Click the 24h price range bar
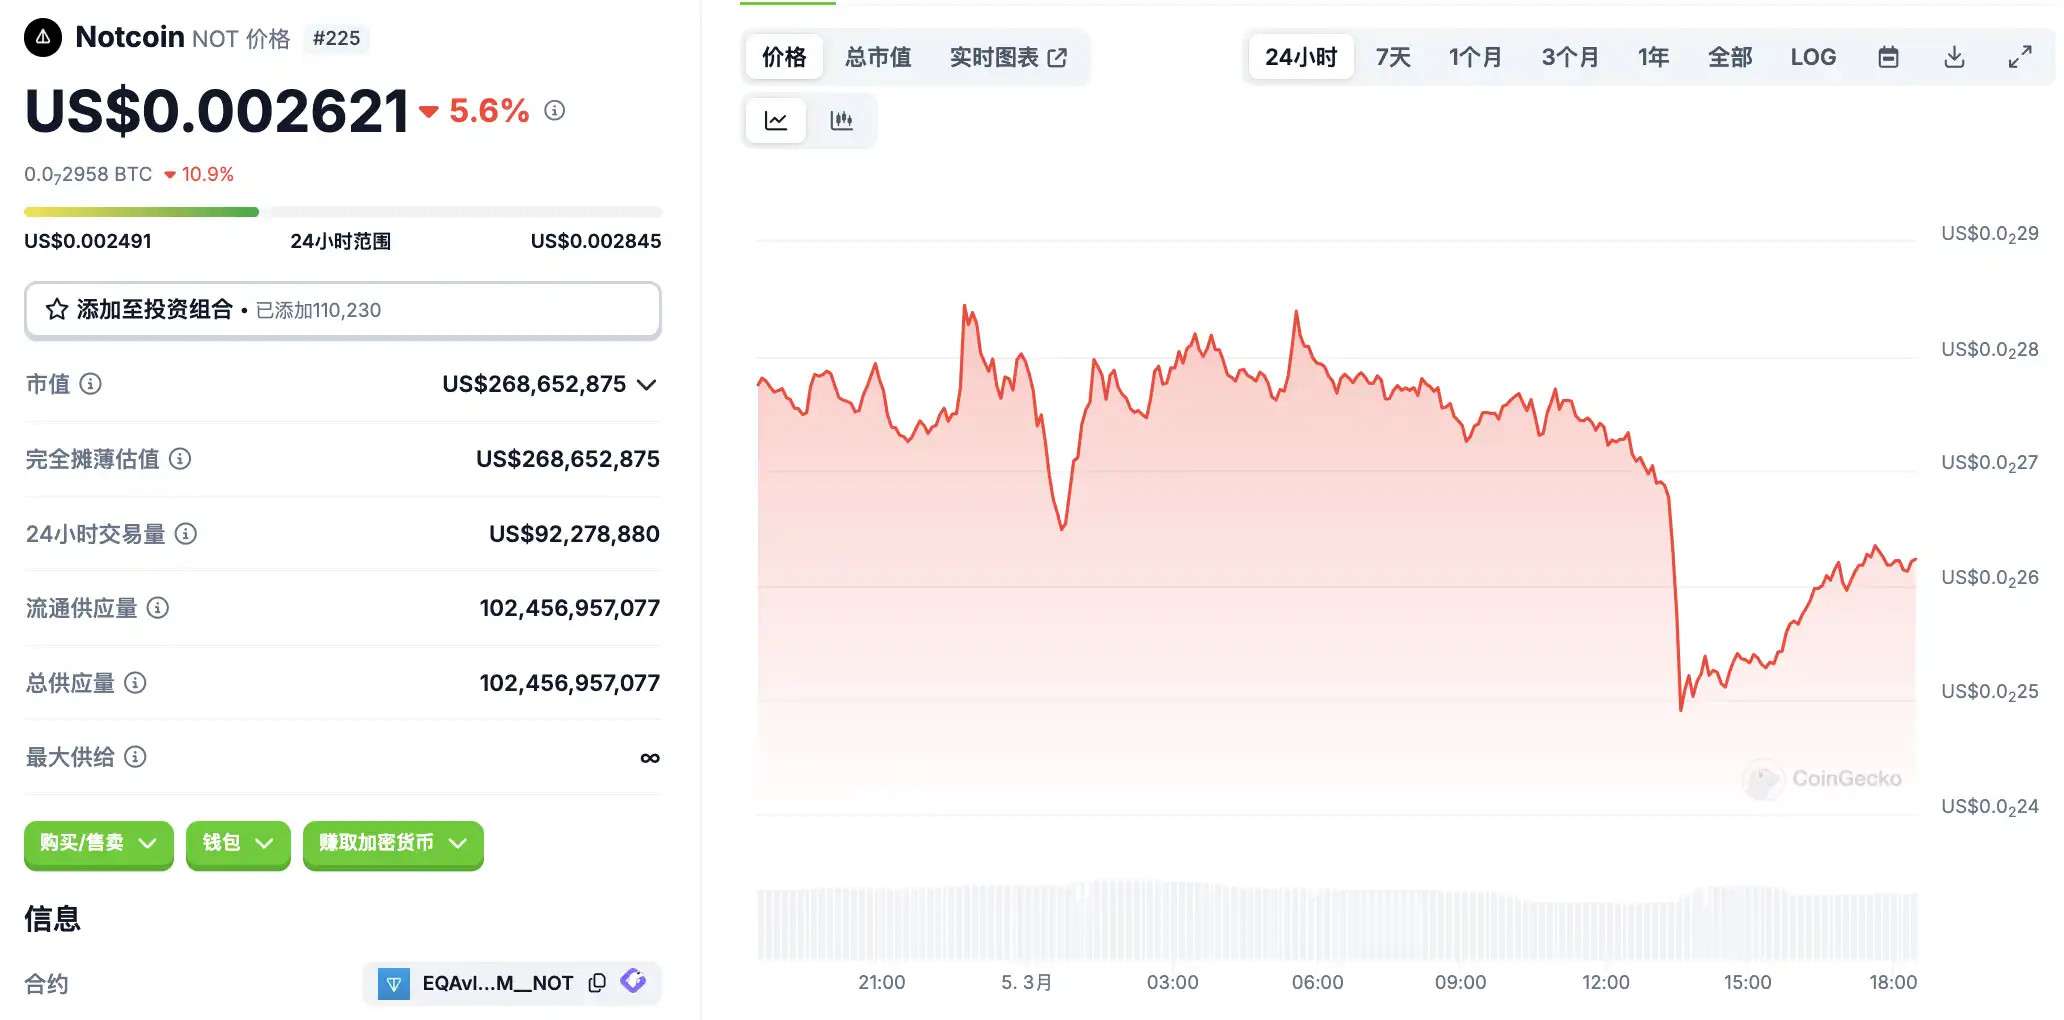Viewport: 2064px width, 1020px height. pos(343,212)
